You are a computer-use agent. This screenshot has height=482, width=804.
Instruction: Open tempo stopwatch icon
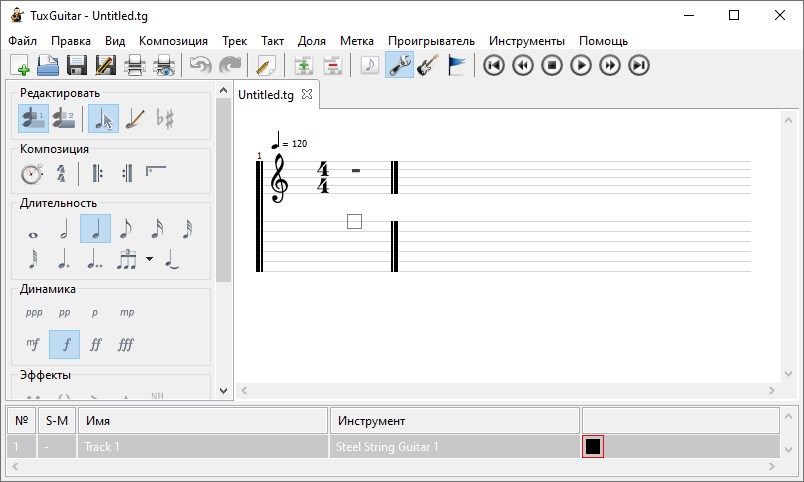[32, 174]
